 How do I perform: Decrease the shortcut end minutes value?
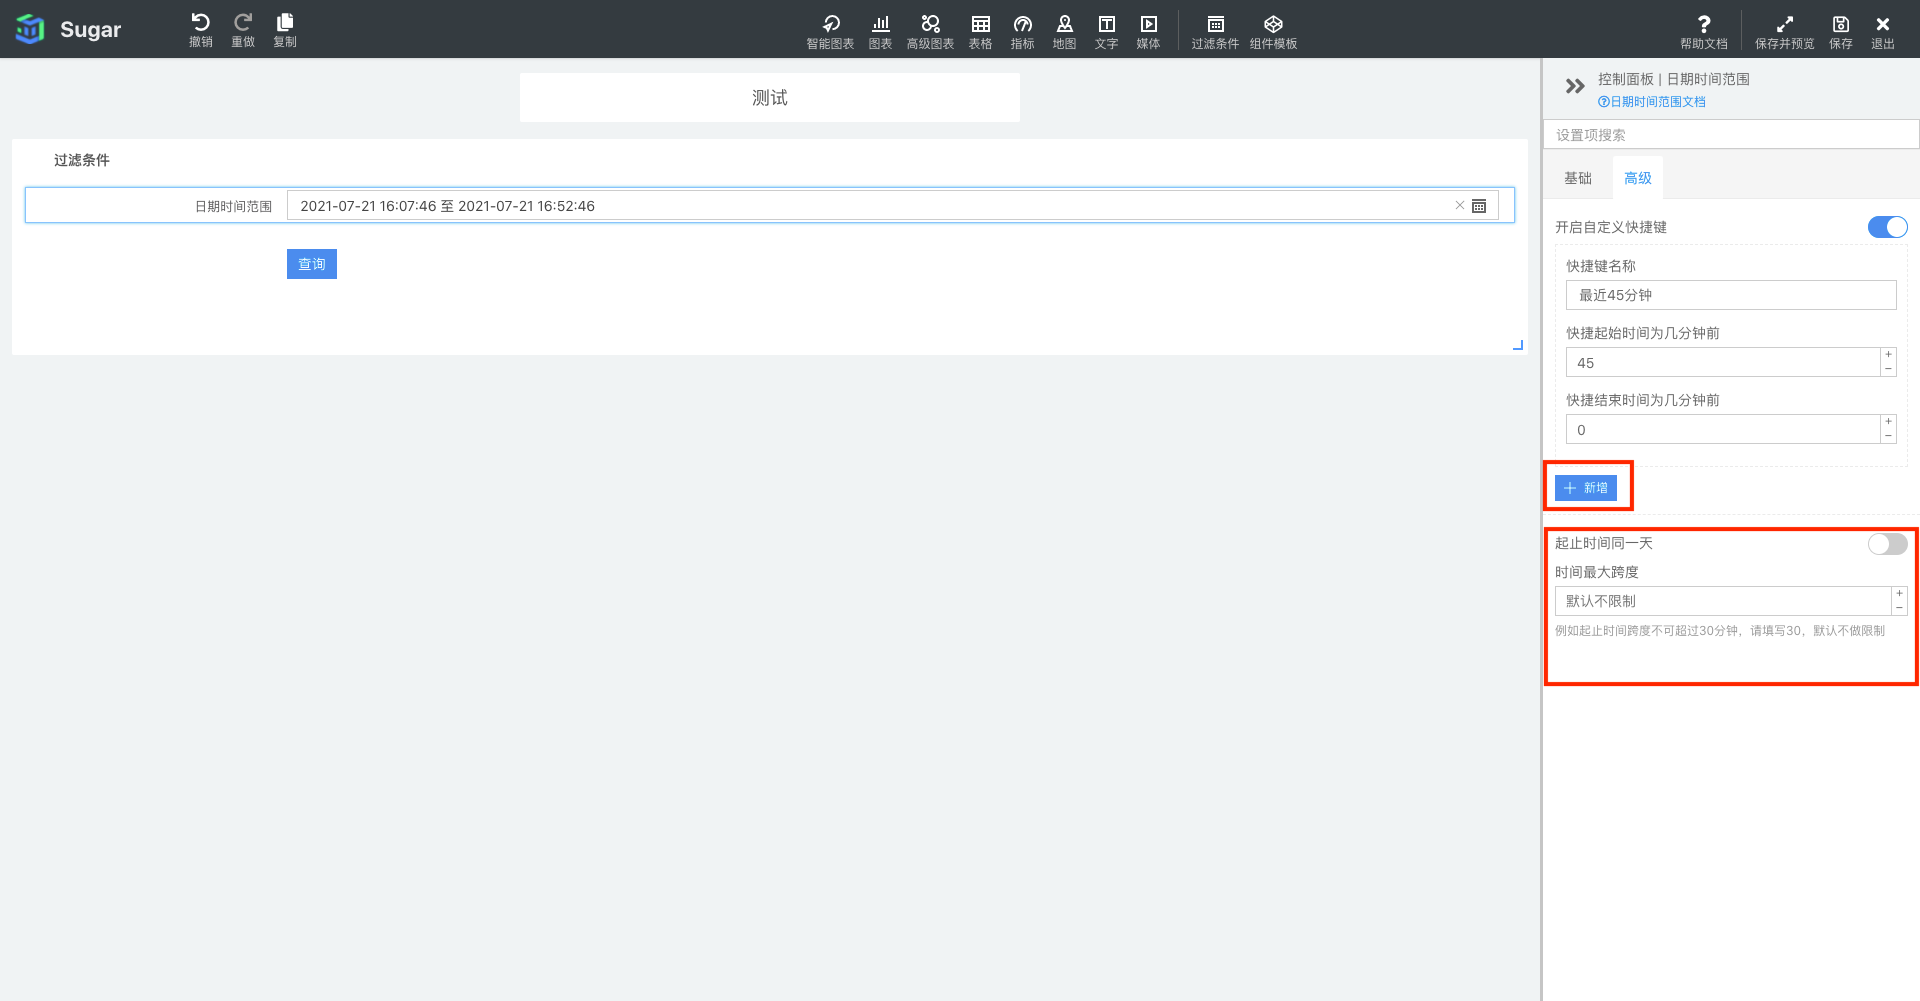coord(1888,436)
